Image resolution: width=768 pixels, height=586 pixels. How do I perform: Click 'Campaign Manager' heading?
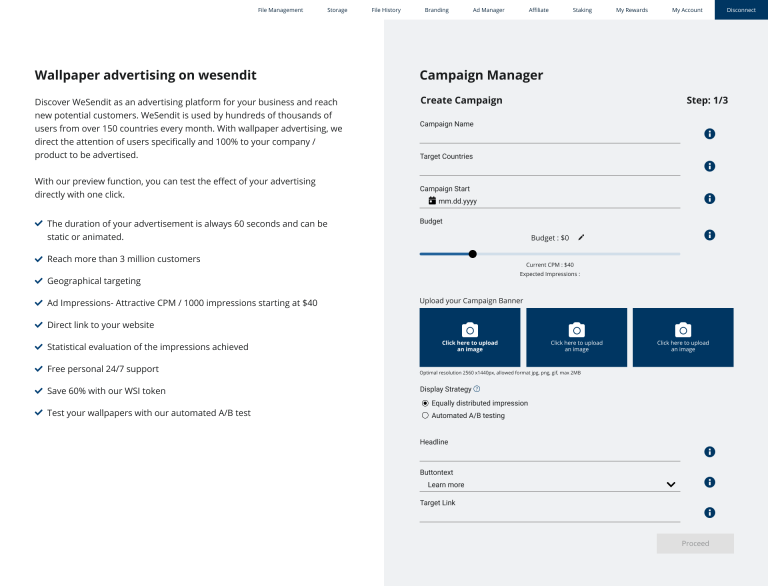[481, 75]
